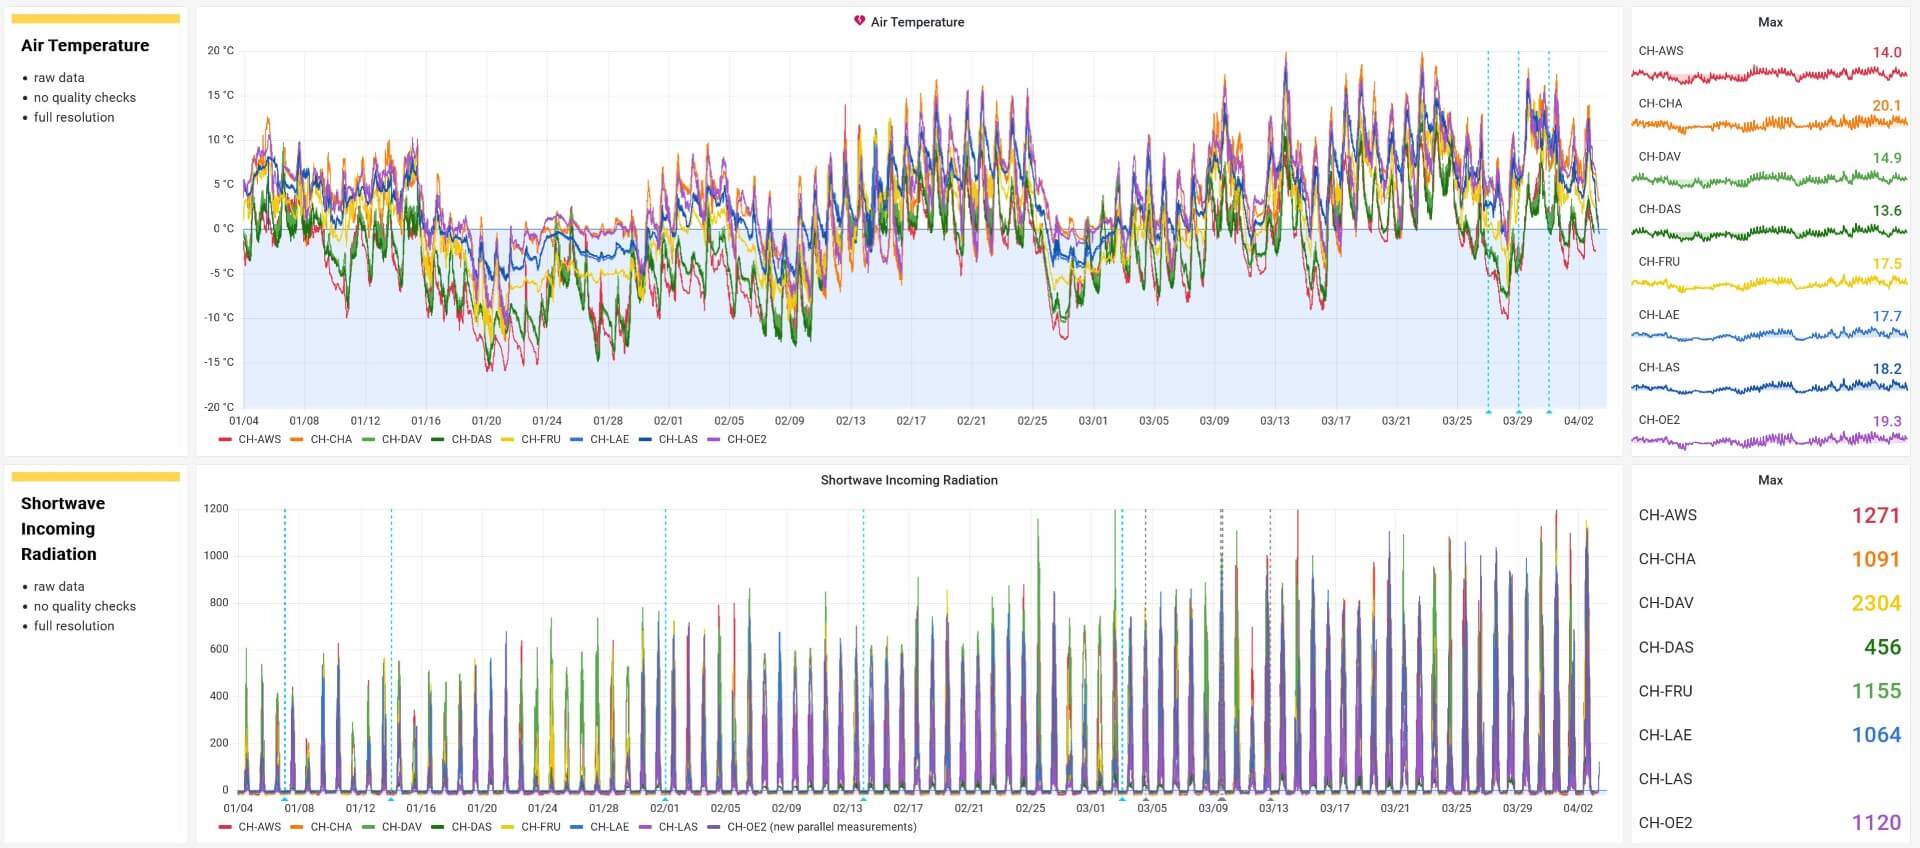1920x848 pixels.
Task: Click the CH-FRU max value 17.5
Action: [1886, 264]
